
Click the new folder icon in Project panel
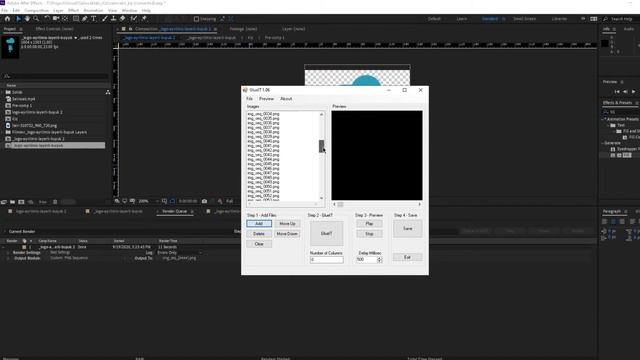click(13, 202)
